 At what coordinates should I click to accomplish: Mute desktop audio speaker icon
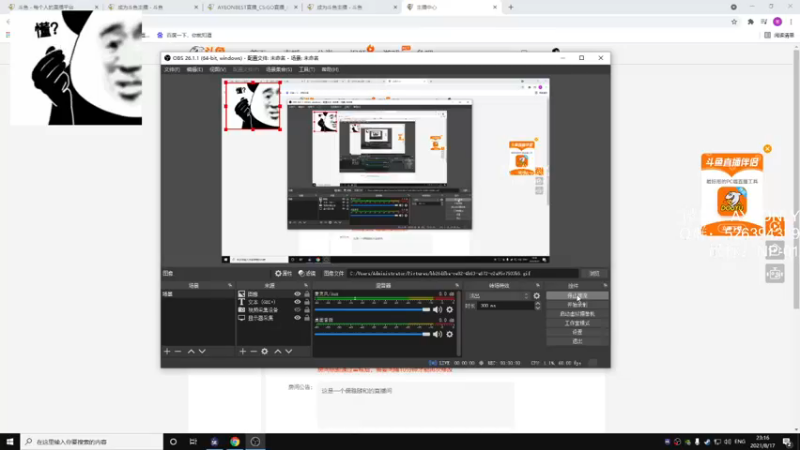click(437, 334)
